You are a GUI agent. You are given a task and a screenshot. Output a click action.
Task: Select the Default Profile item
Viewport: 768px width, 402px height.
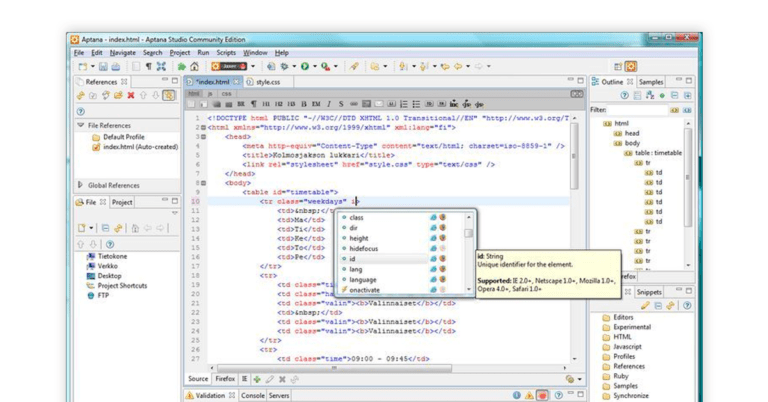pyautogui.click(x=119, y=137)
